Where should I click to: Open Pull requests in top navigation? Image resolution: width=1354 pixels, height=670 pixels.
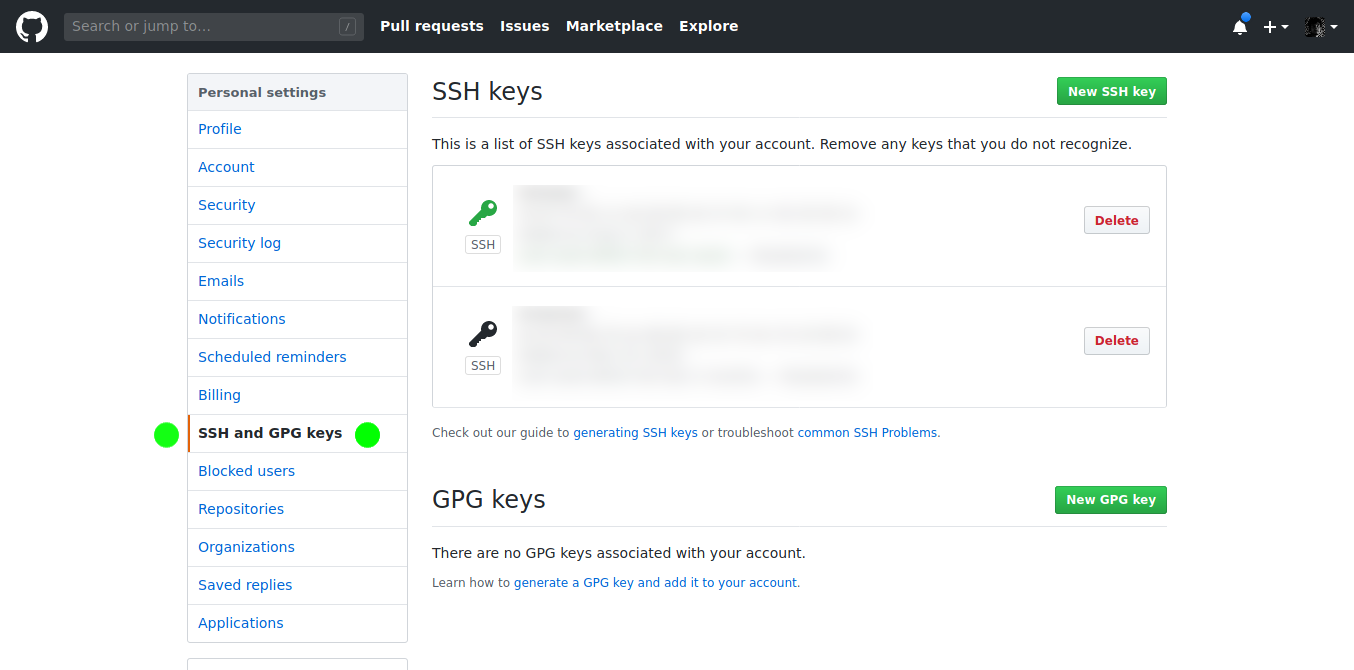point(431,26)
